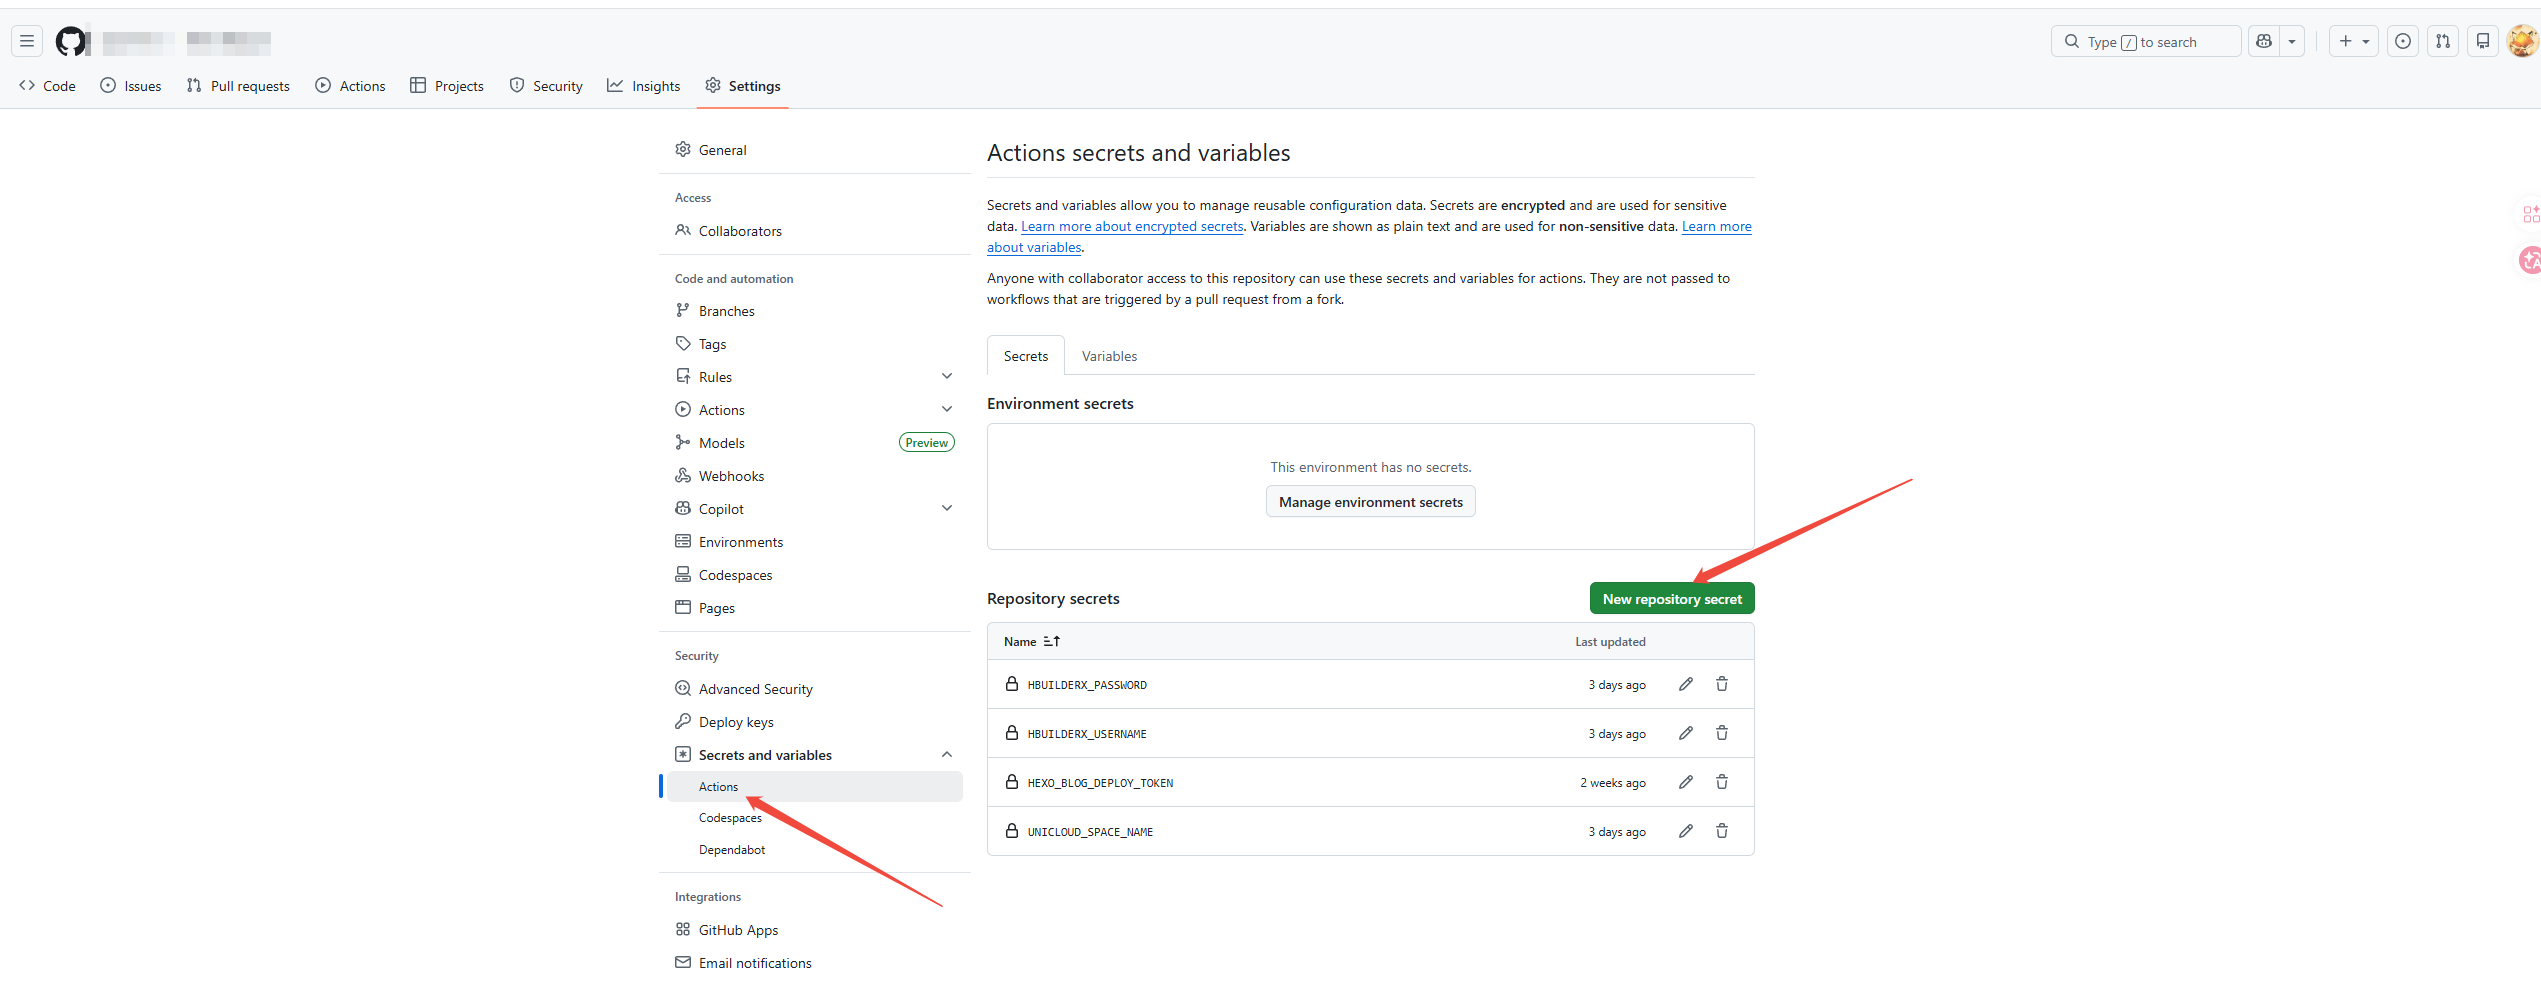Open notifications inbox icon
Image resolution: width=2541 pixels, height=999 pixels.
[2483, 42]
